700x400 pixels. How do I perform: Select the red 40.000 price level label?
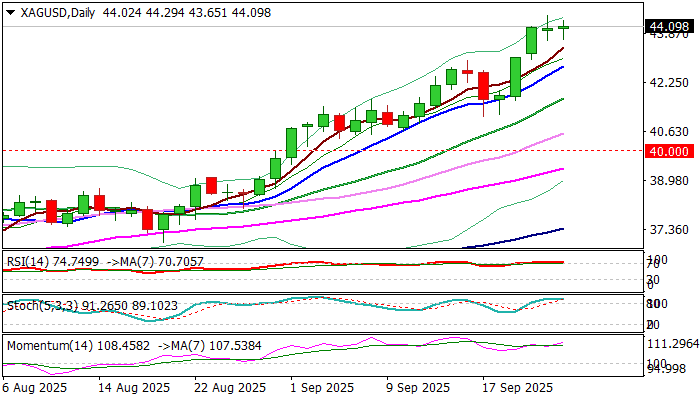tap(667, 150)
